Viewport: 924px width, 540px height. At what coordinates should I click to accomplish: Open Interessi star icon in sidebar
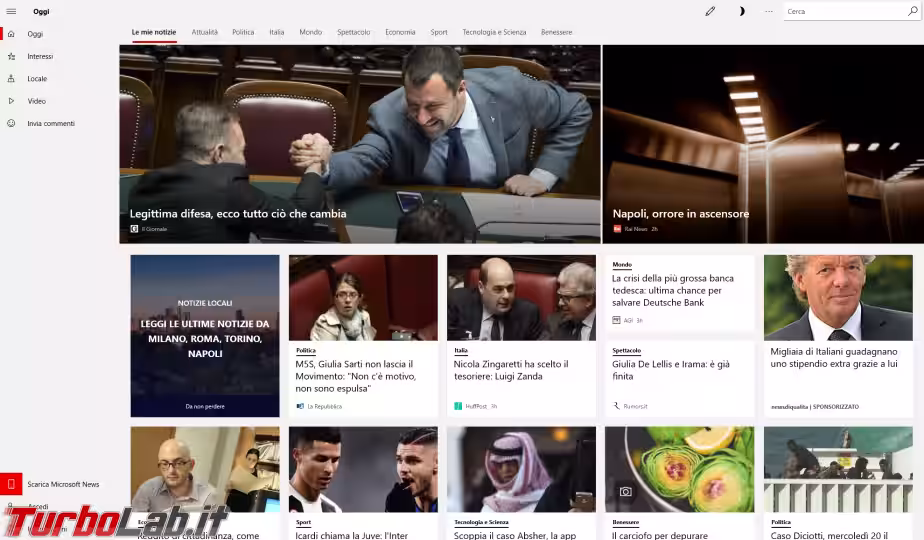11,56
